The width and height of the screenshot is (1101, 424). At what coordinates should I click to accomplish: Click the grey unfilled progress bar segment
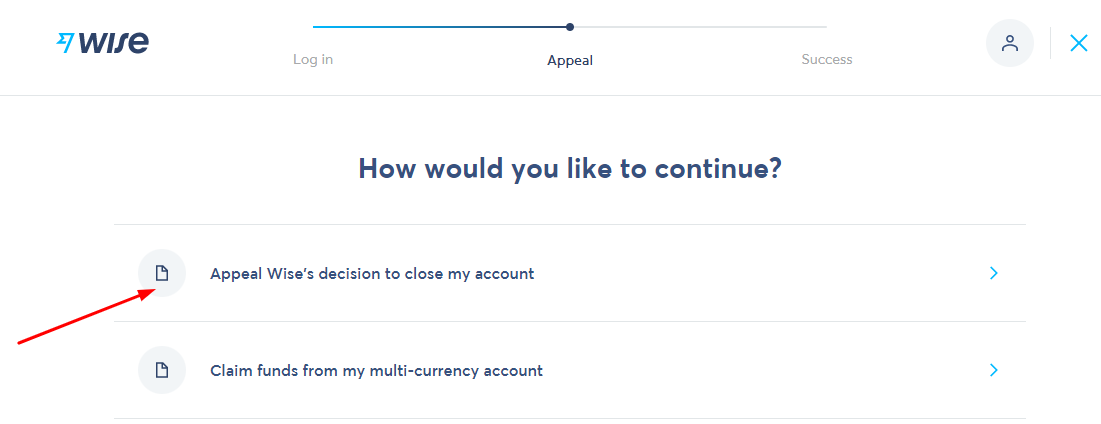point(700,27)
